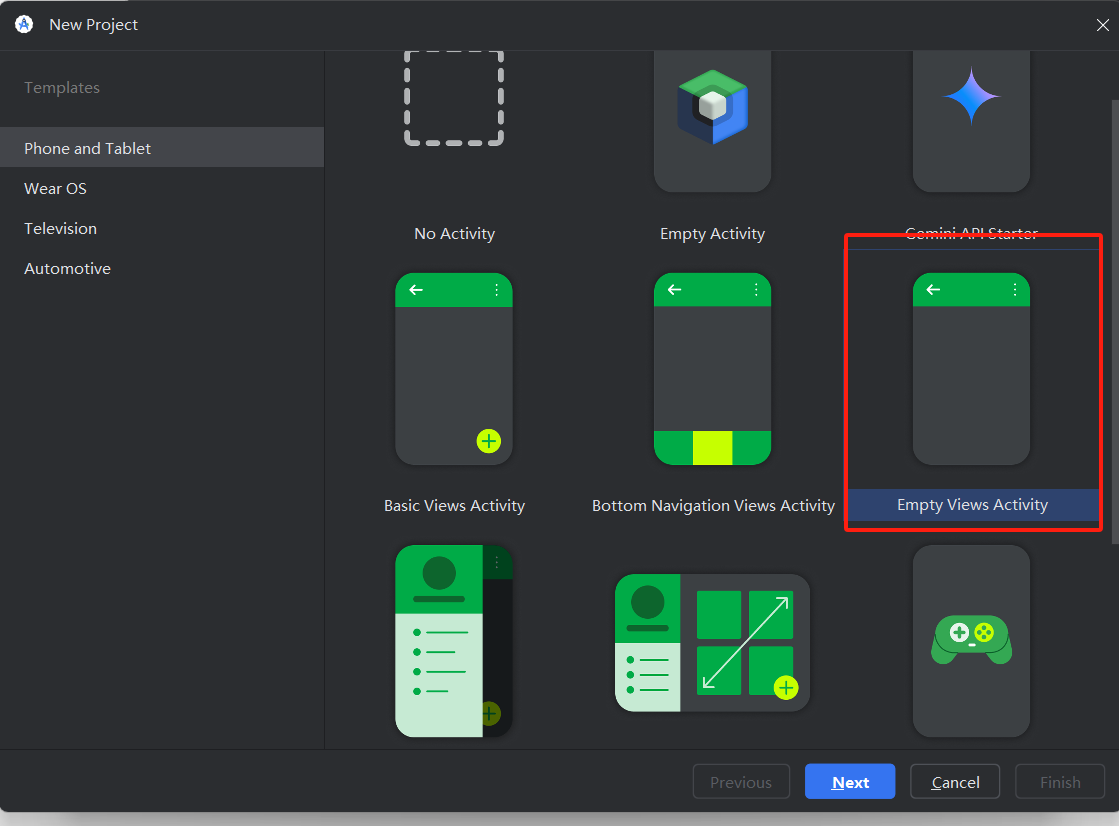The image size is (1119, 826).
Task: Switch to Automotive templates
Action: point(162,268)
